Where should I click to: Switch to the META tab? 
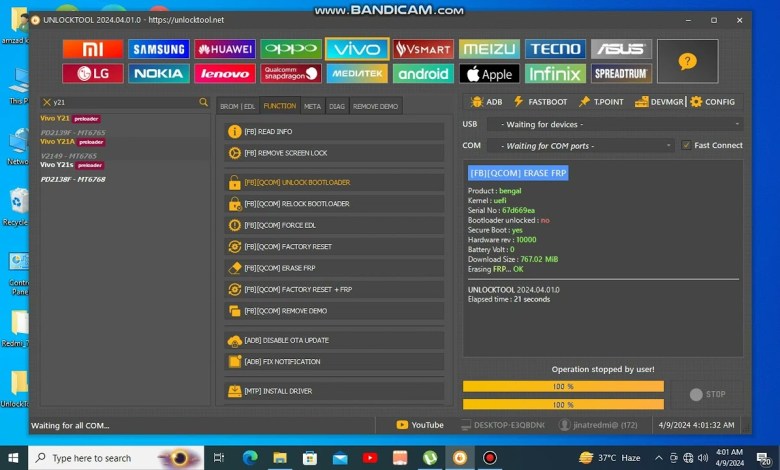[312, 106]
